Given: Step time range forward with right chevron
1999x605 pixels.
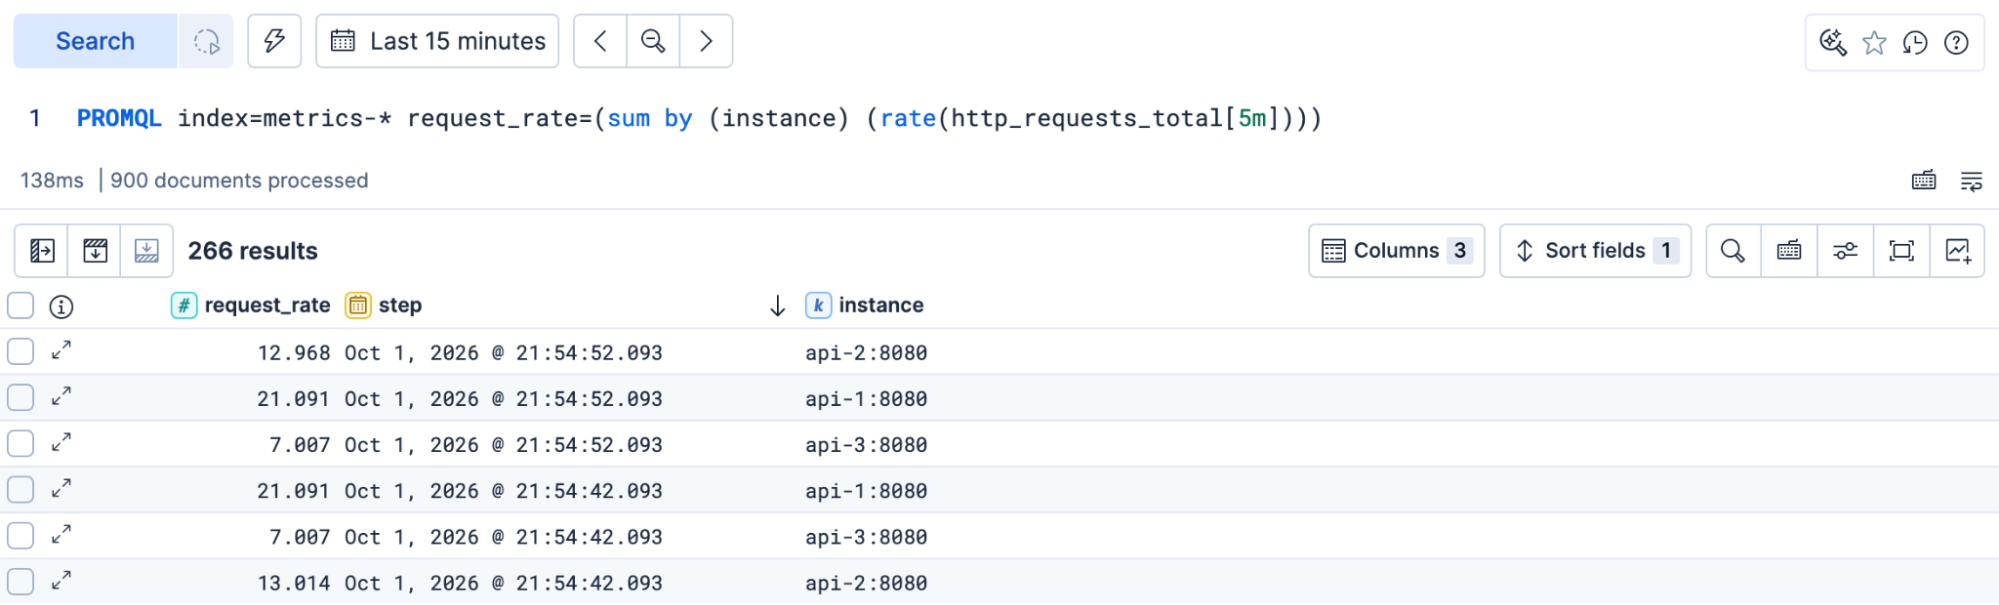Looking at the screenshot, I should point(706,41).
